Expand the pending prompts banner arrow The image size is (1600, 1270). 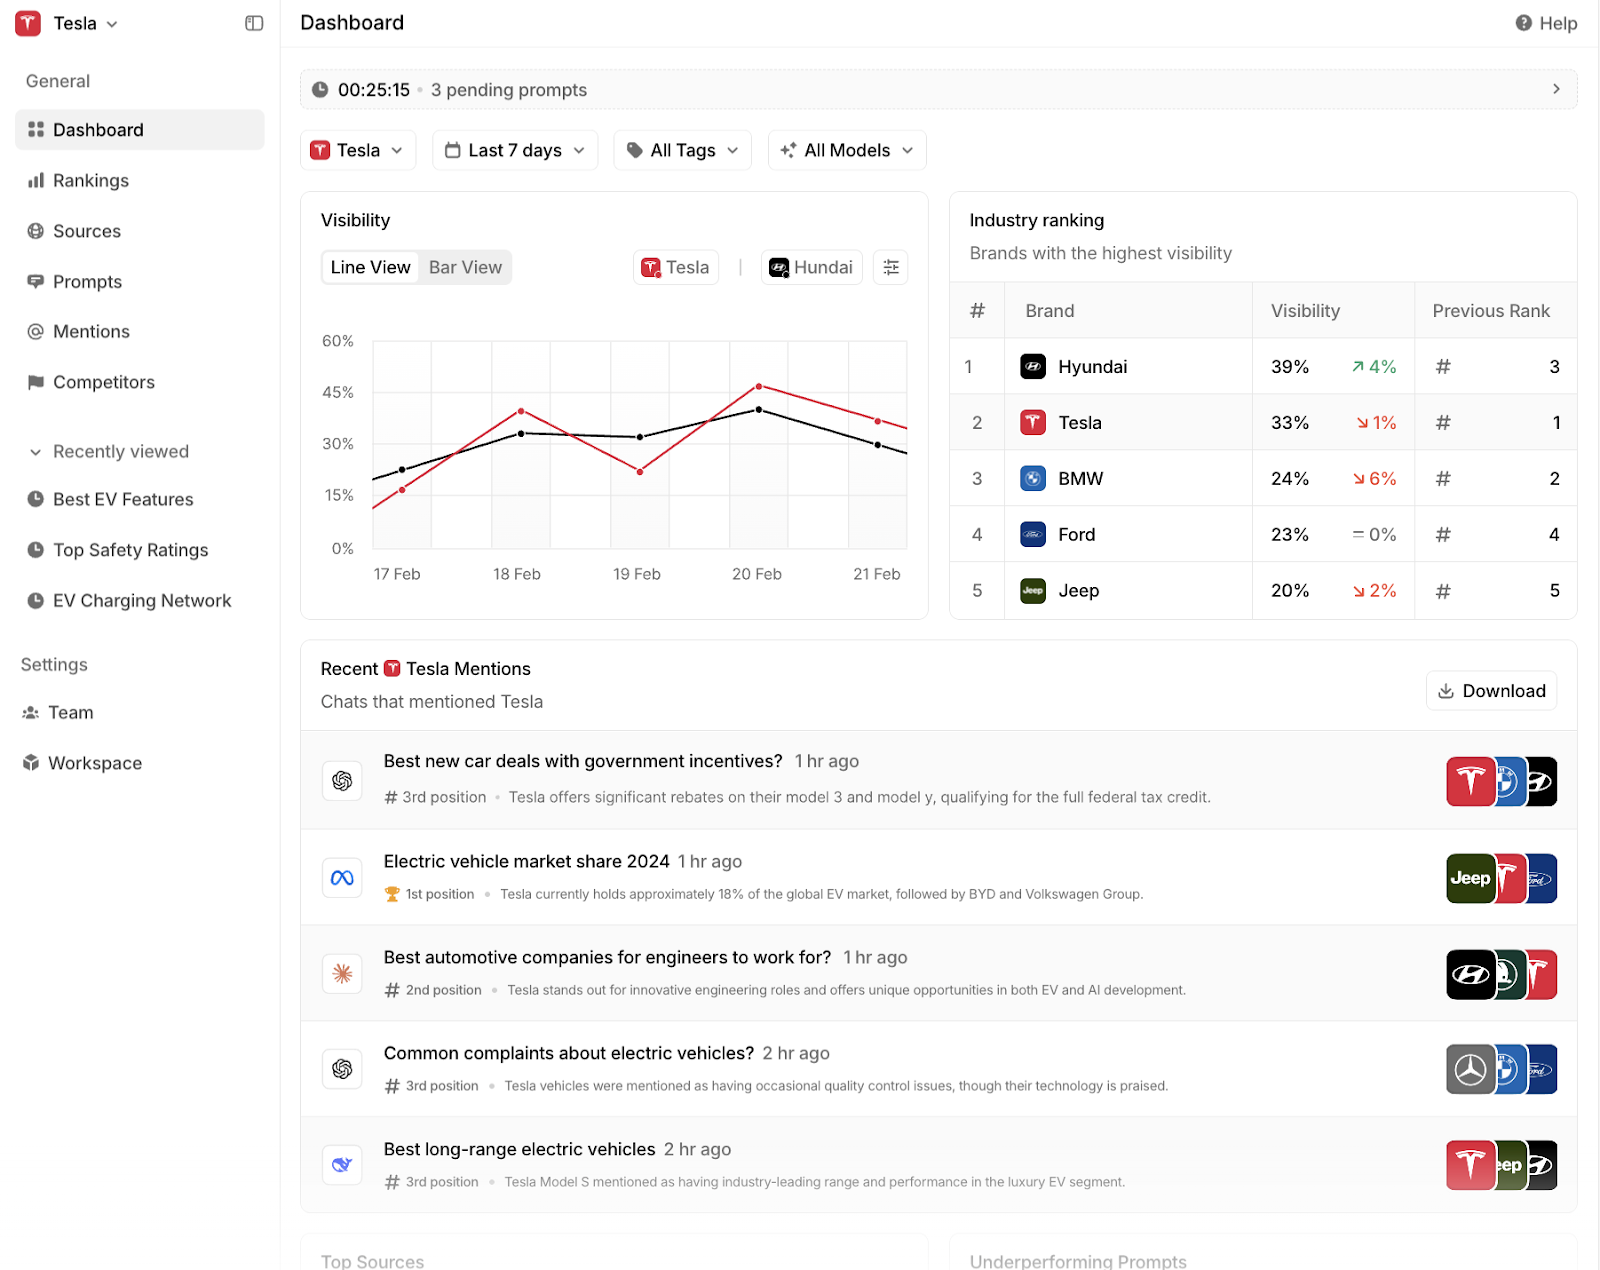(x=1555, y=89)
